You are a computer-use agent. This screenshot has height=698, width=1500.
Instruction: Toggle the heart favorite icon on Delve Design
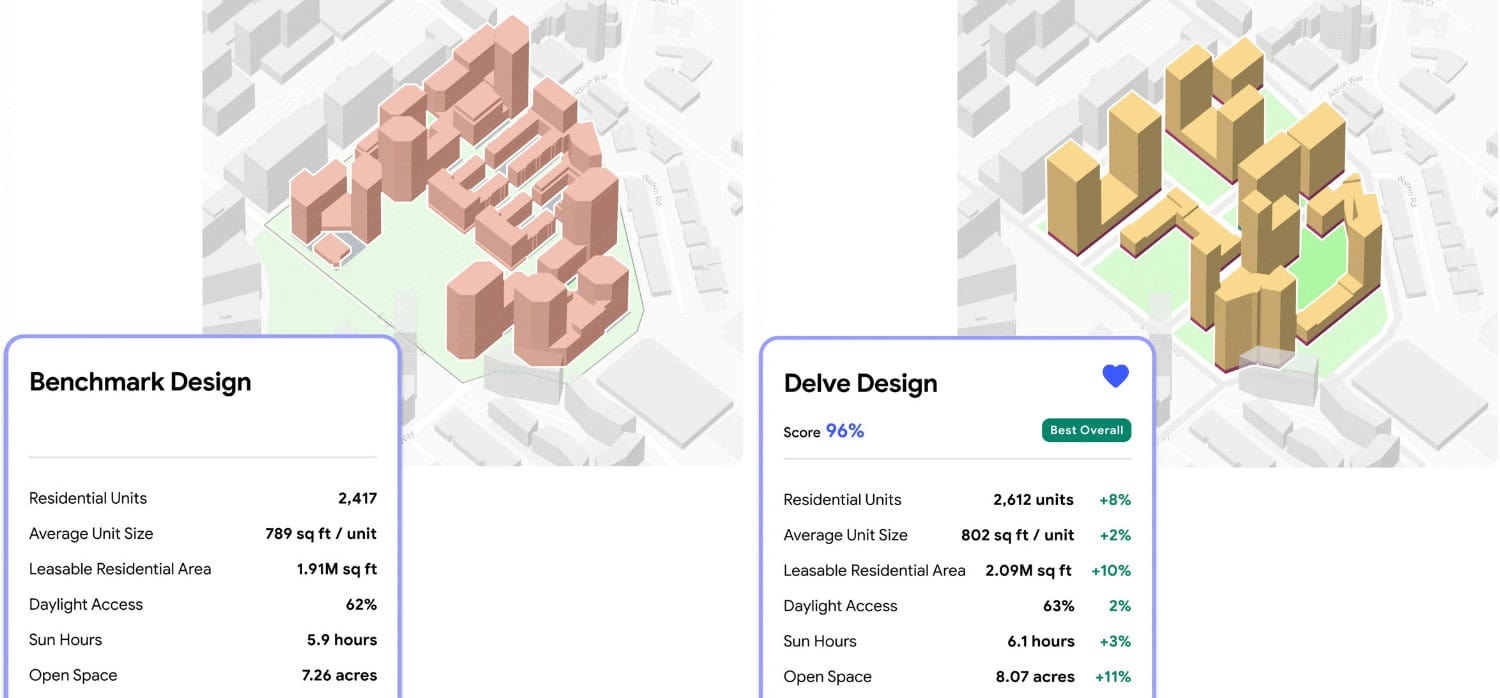1115,375
